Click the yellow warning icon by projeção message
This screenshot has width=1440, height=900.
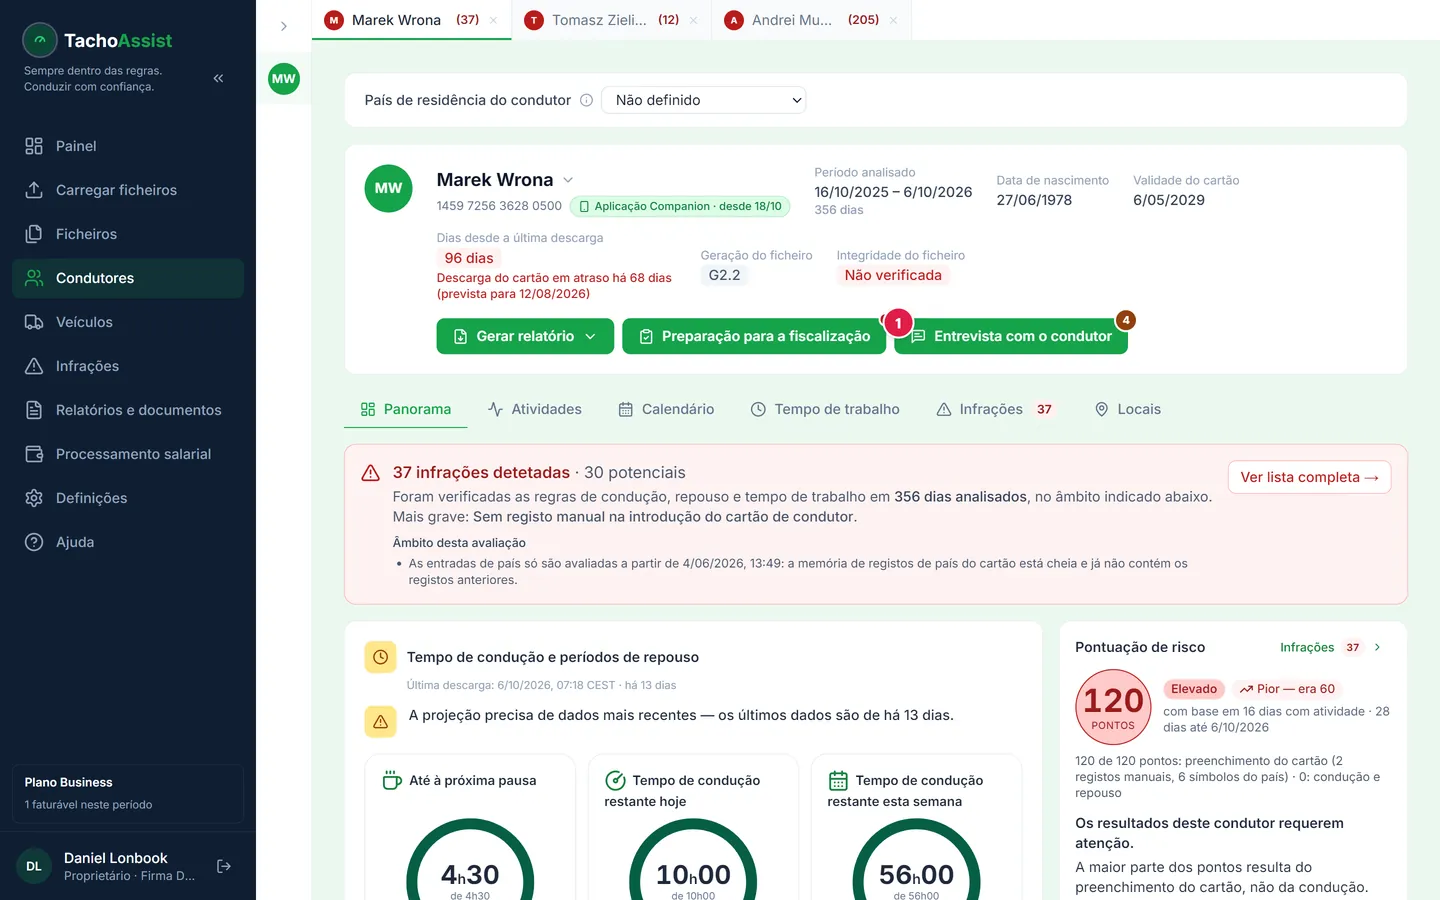click(x=381, y=721)
